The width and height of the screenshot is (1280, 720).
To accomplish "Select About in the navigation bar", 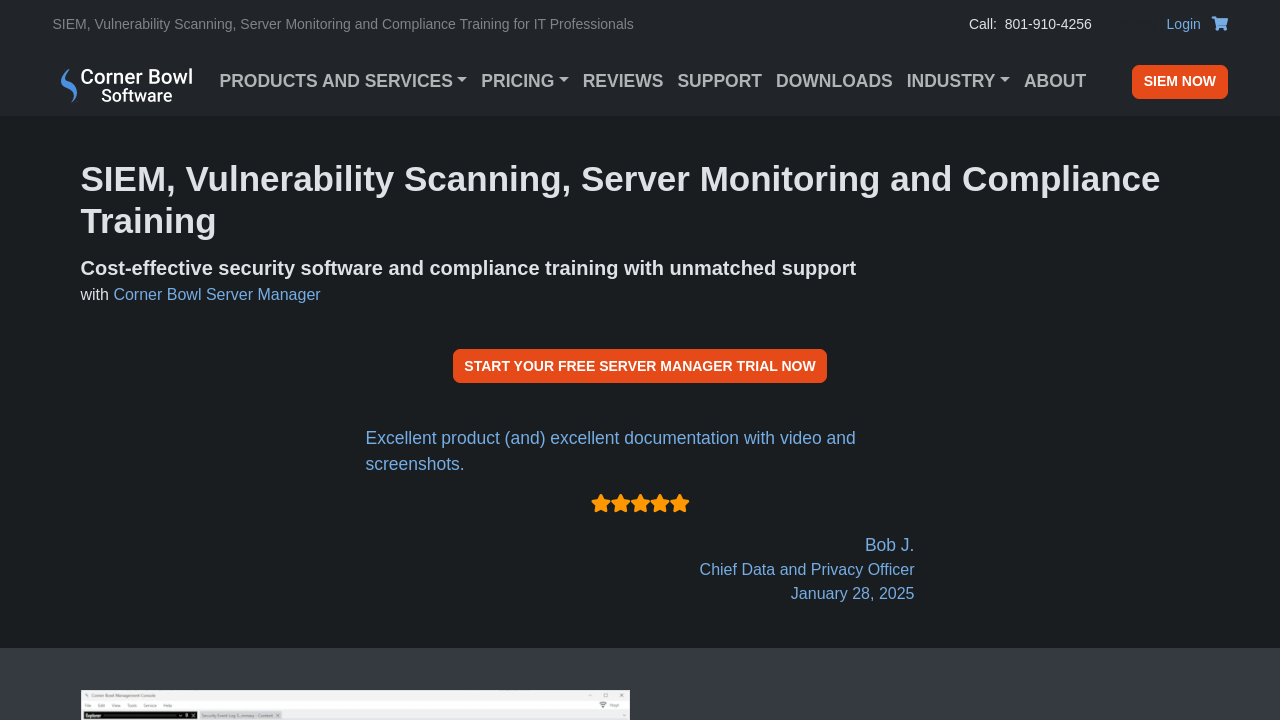I will click(x=1054, y=81).
